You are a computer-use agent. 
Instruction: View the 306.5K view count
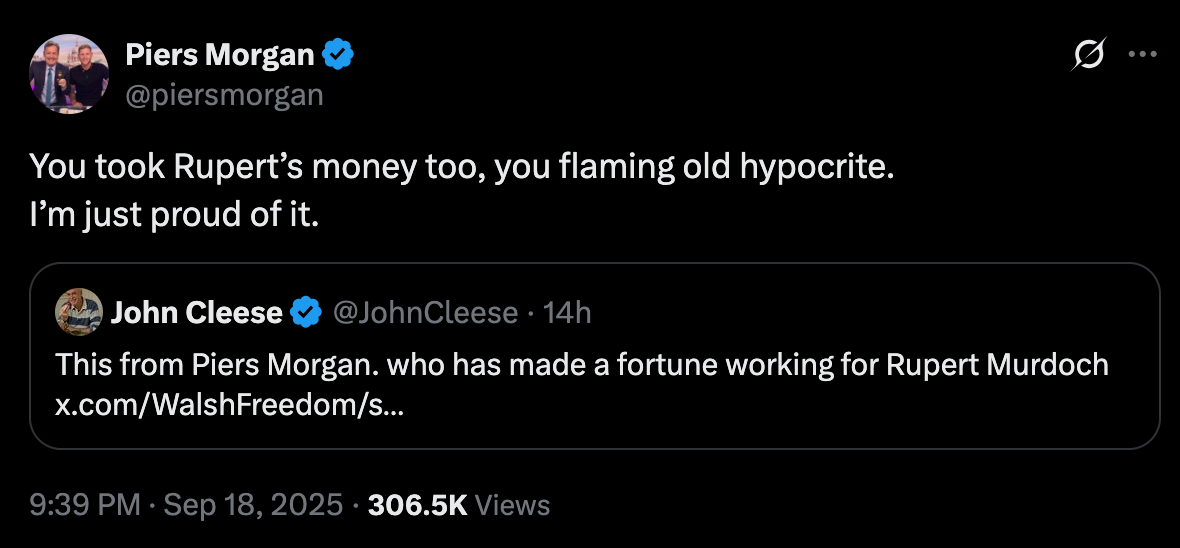pyautogui.click(x=417, y=505)
